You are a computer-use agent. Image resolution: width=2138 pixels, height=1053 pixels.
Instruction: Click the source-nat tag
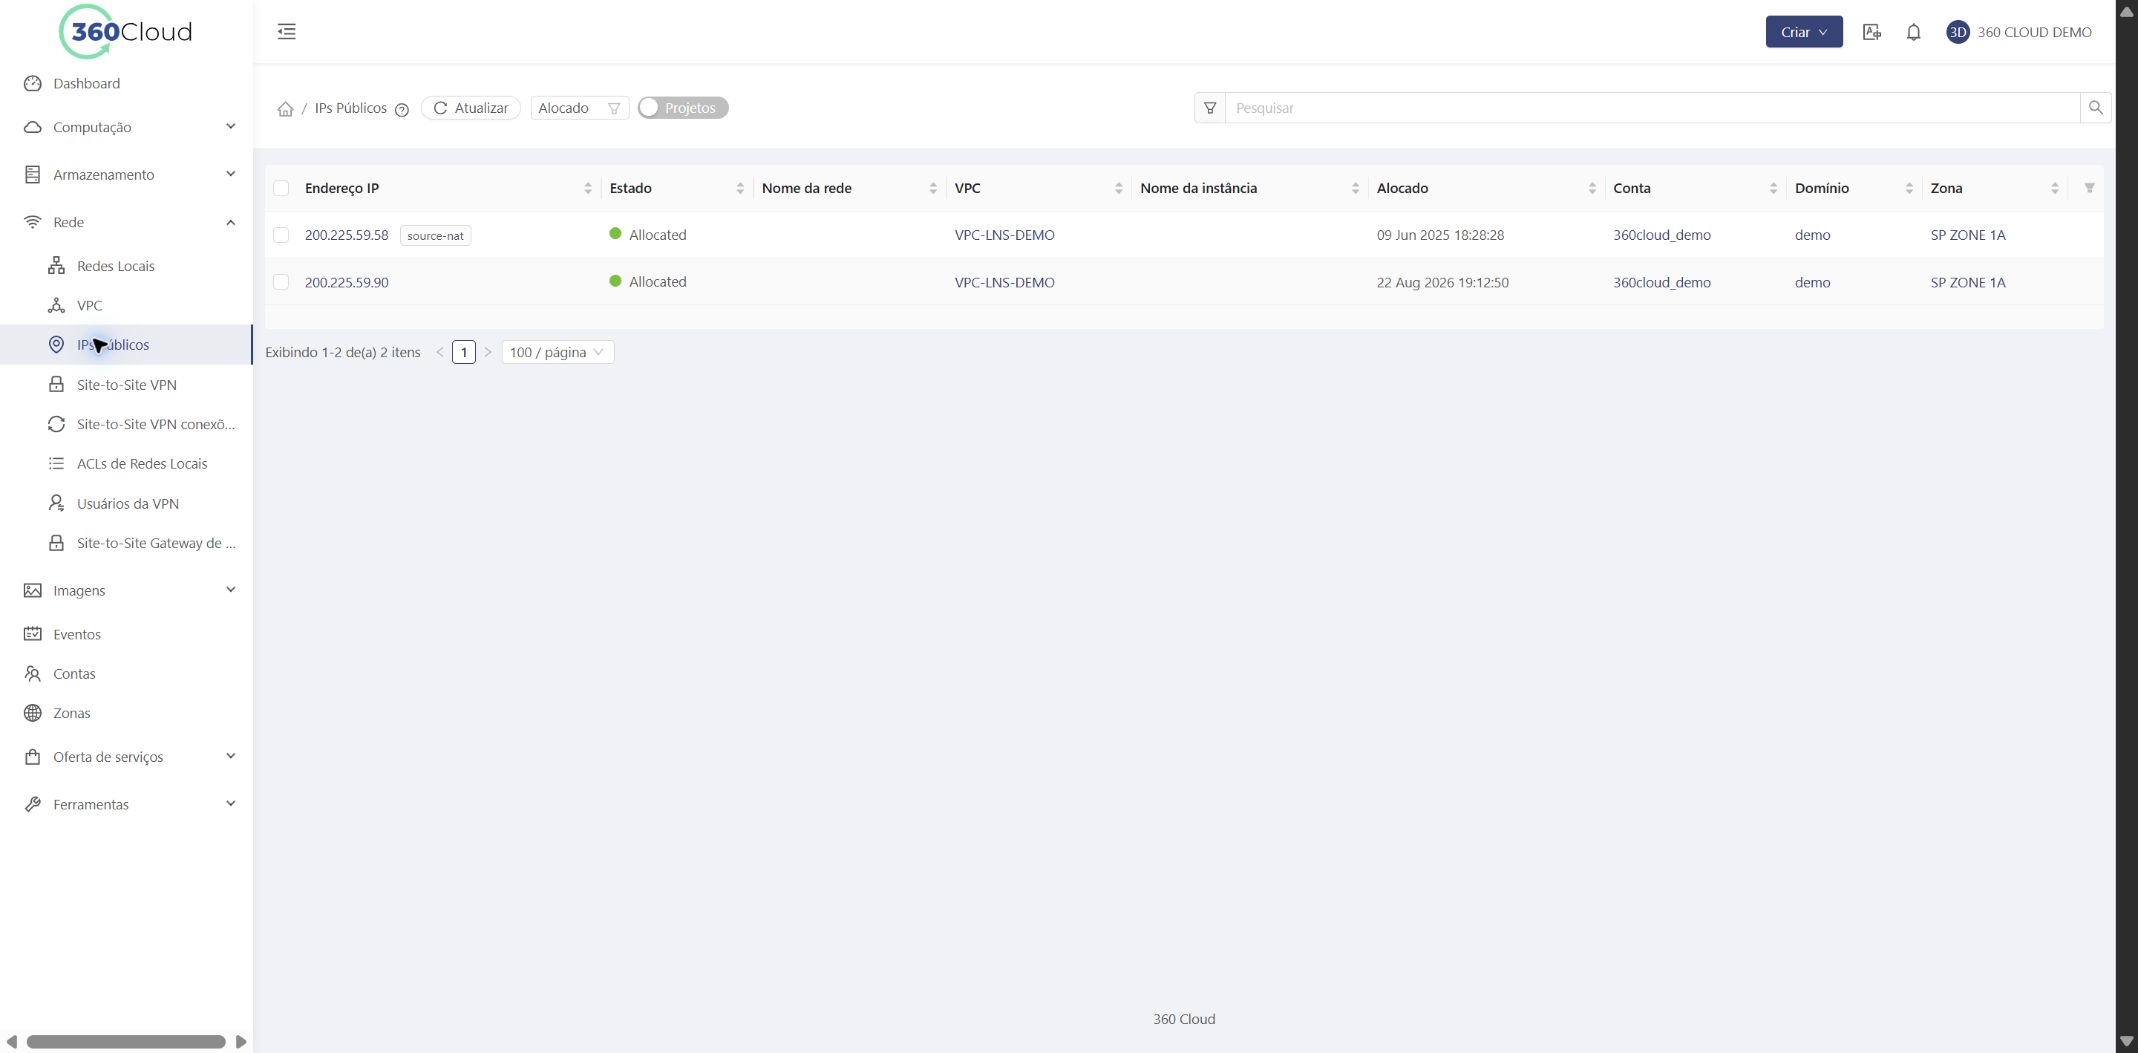point(436,236)
